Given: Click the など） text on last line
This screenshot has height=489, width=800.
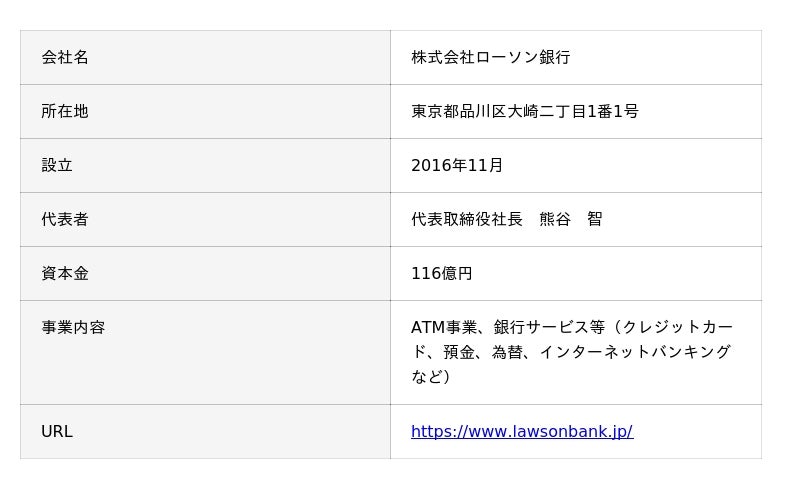Looking at the screenshot, I should coord(431,377).
